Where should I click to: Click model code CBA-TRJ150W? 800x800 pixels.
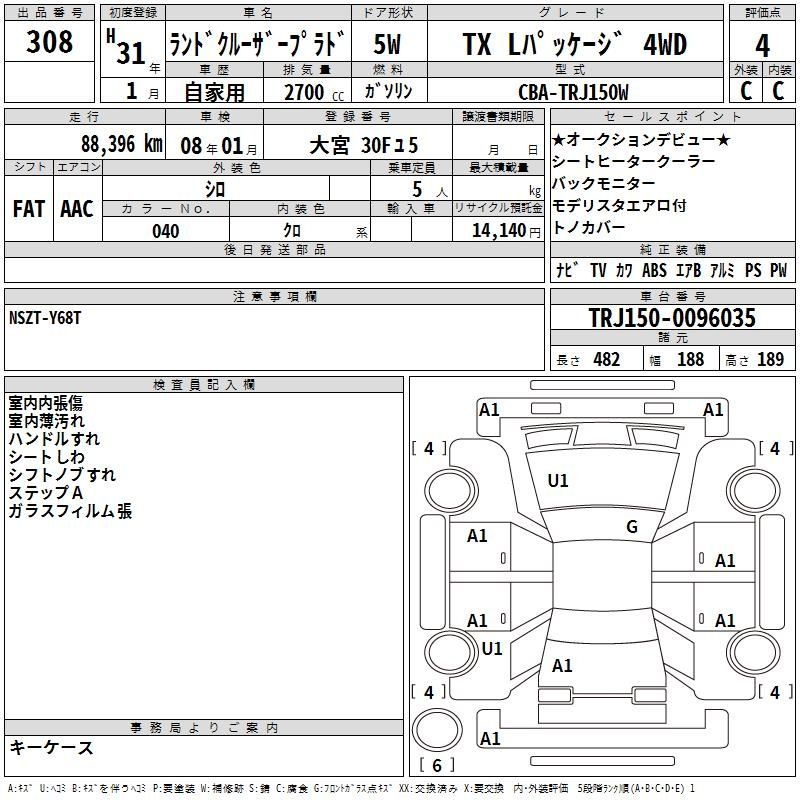coord(573,92)
